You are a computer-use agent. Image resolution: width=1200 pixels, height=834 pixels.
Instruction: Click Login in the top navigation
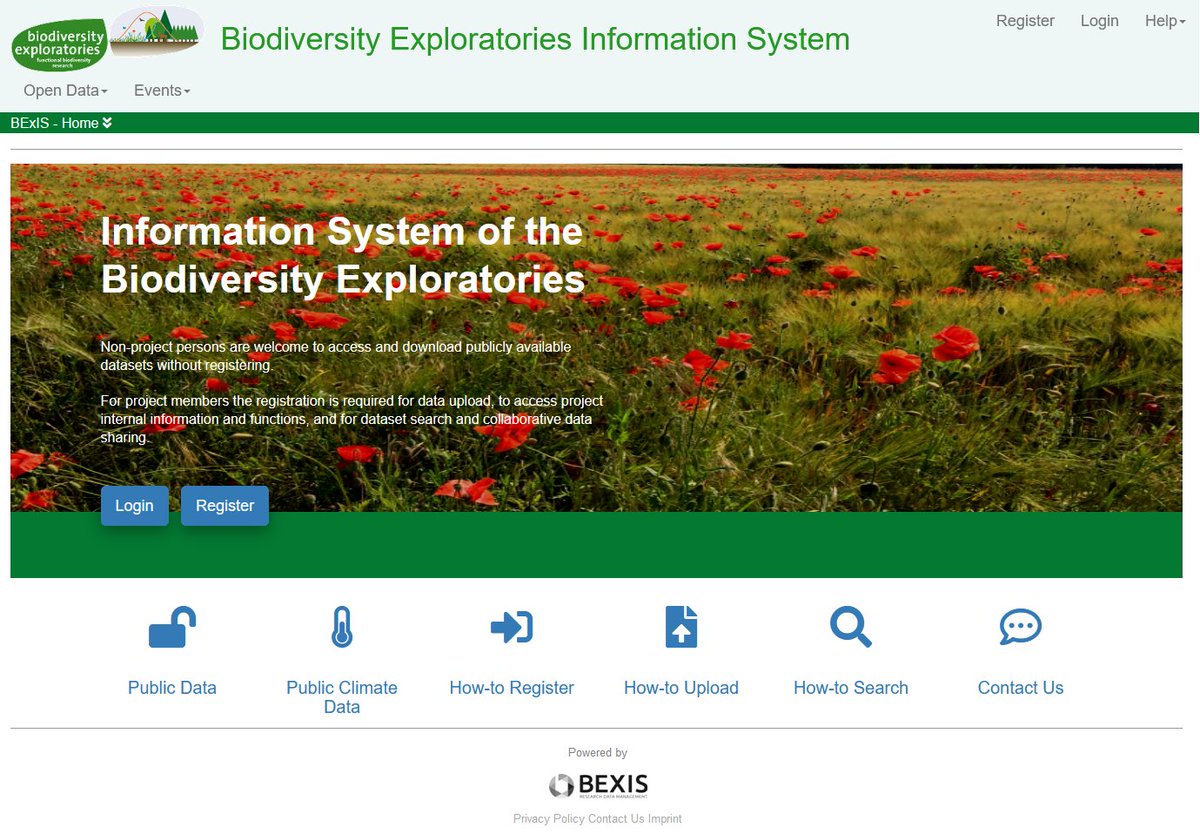coord(1099,21)
